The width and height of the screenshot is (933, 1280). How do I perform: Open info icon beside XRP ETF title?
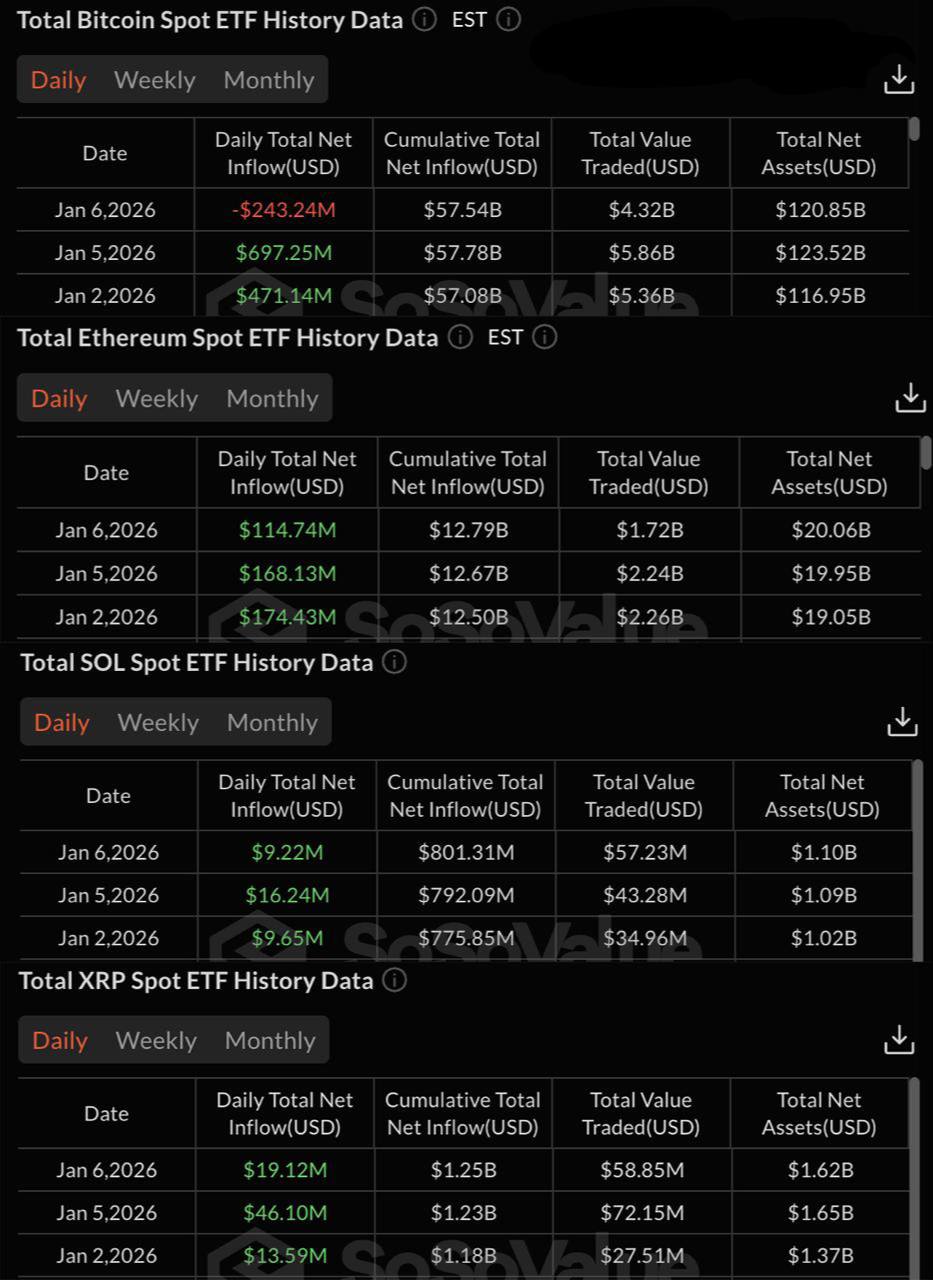coord(395,981)
